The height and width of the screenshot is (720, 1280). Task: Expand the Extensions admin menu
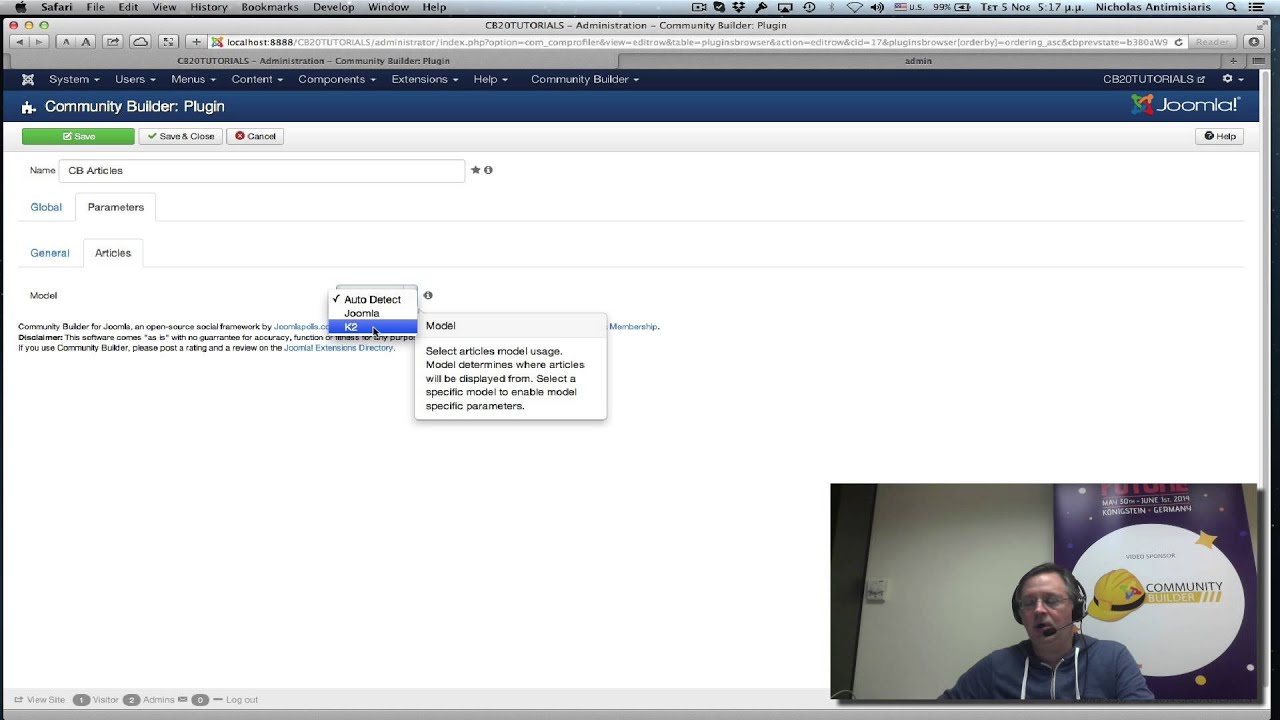[x=425, y=79]
